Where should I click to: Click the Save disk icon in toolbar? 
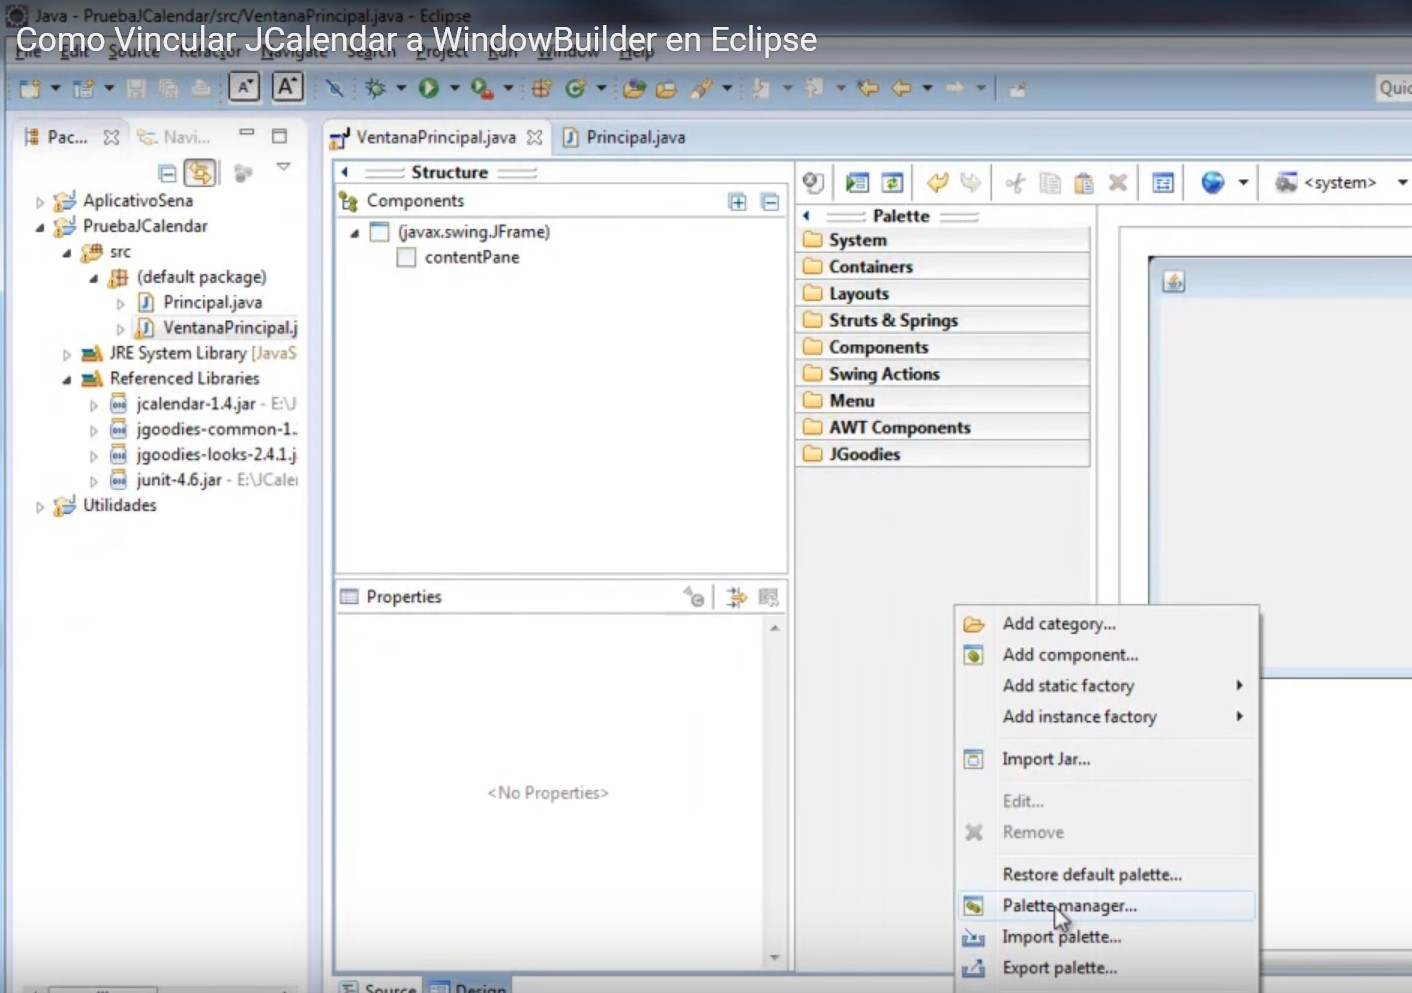(136, 88)
